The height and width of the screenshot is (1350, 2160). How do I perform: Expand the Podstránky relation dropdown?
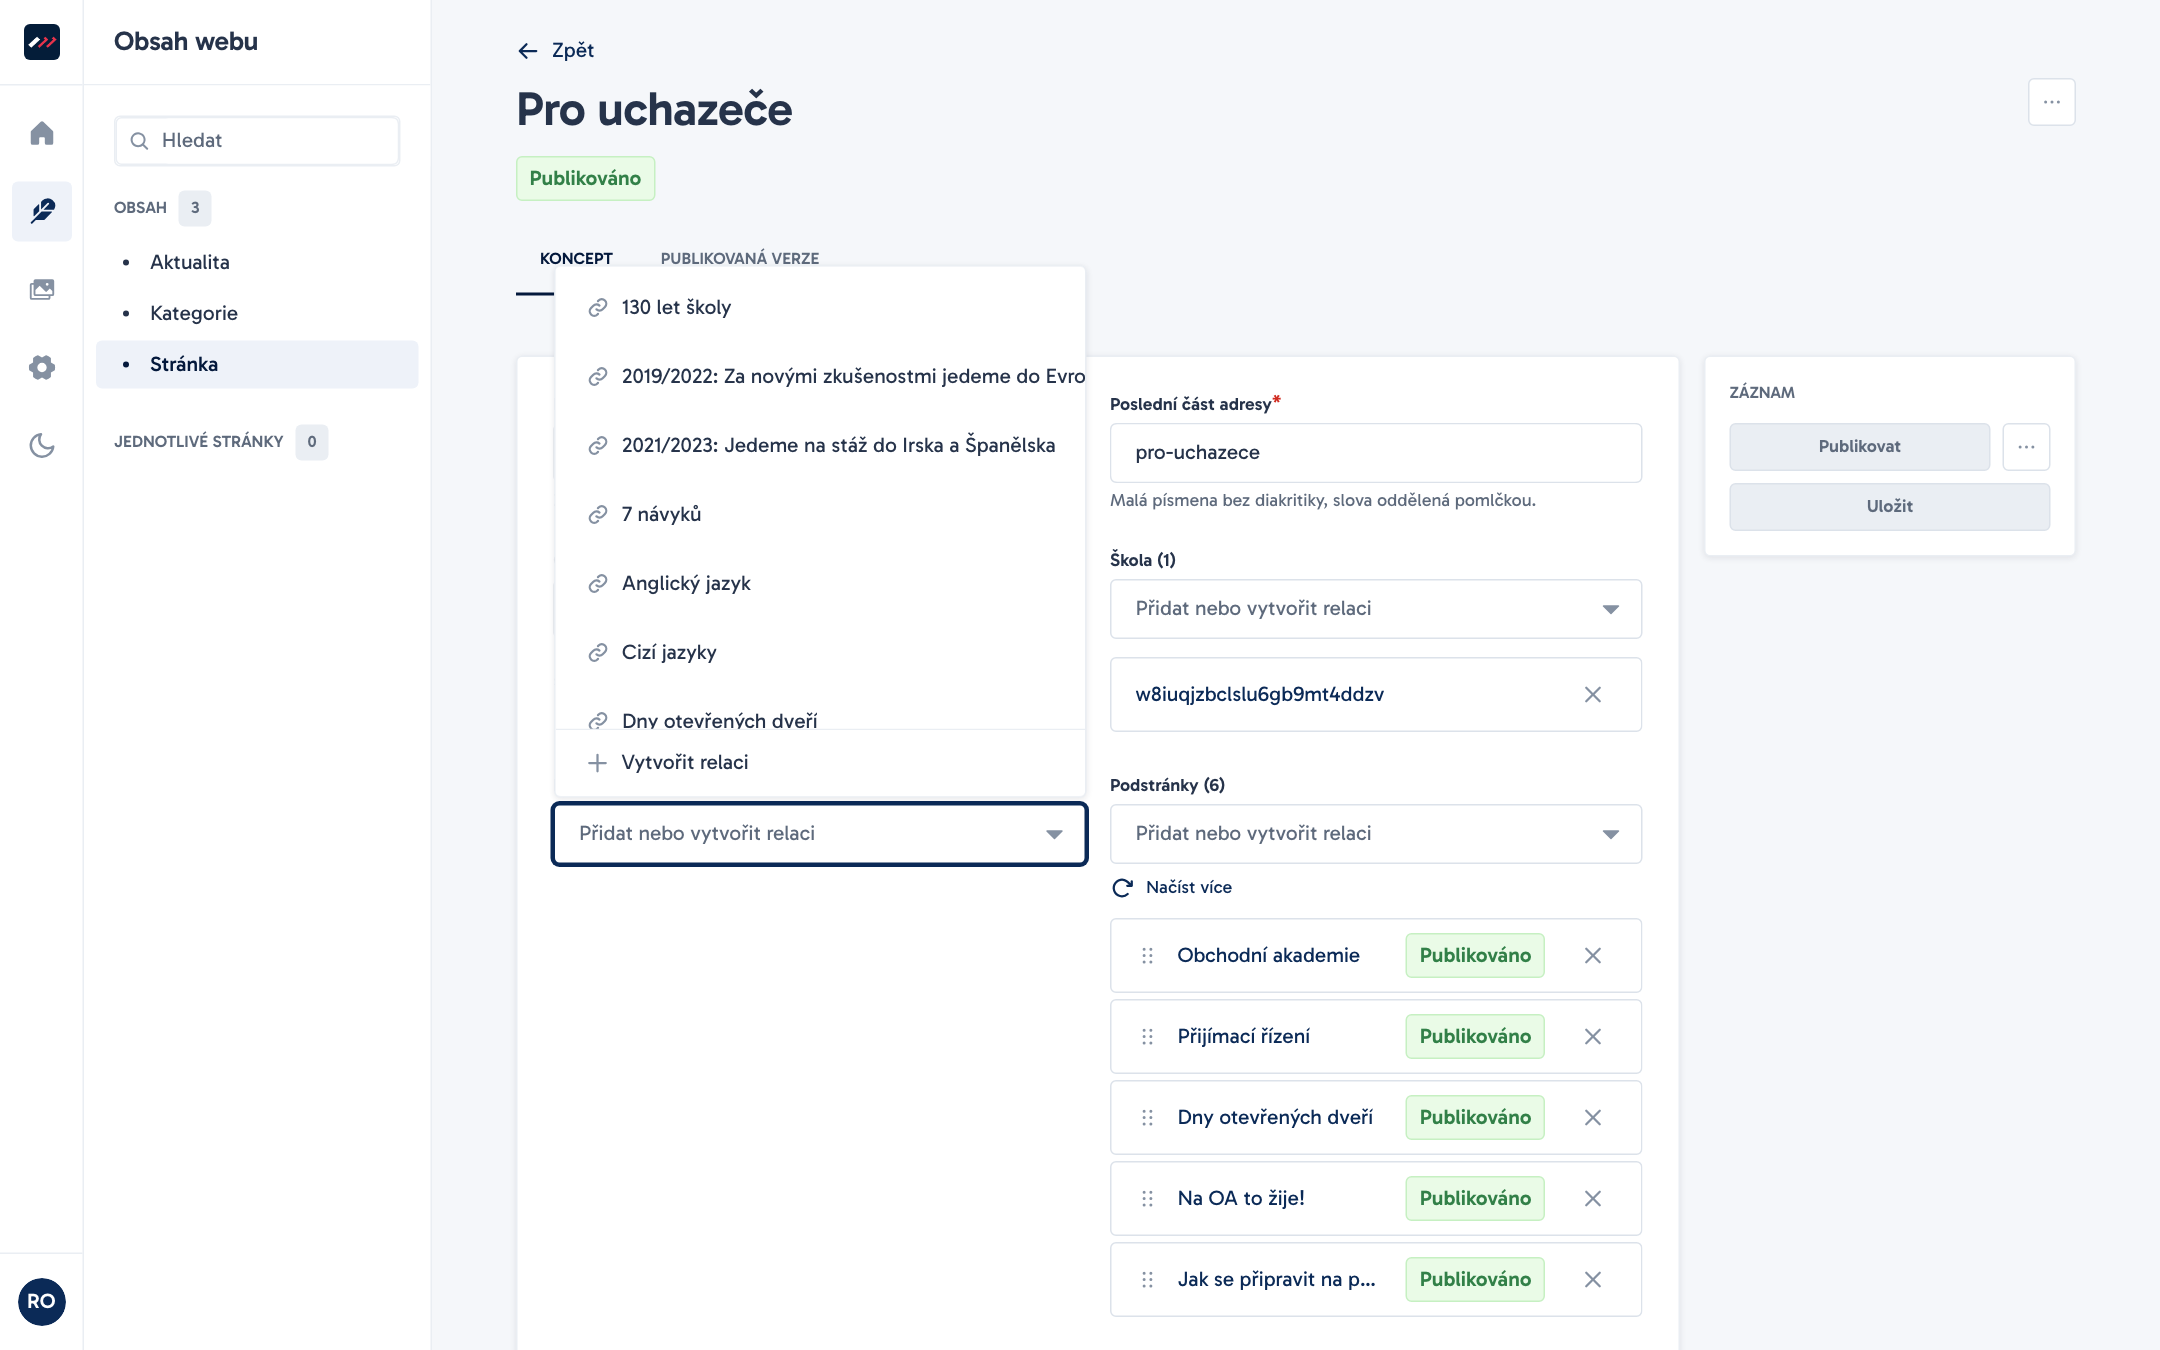[1375, 834]
